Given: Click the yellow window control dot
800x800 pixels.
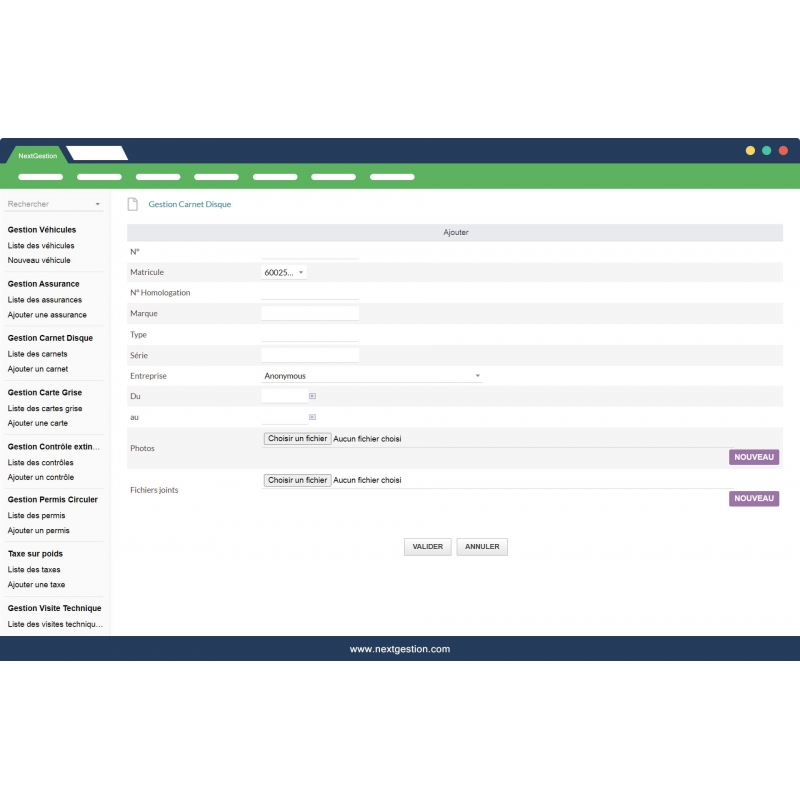Looking at the screenshot, I should click(750, 149).
